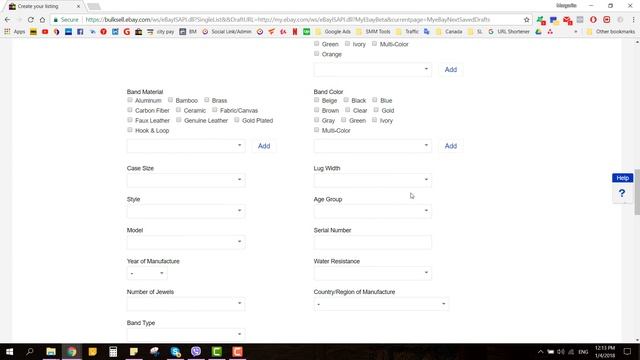Viewport: 640px width, 360px height.
Task: Open URL Shortener bookmark
Action: [x=509, y=31]
